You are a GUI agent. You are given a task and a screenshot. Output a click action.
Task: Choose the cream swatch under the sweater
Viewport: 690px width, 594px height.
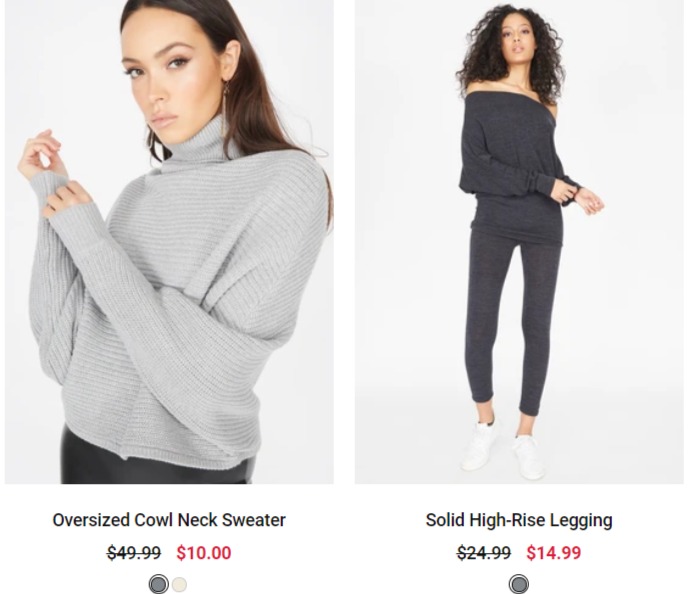coord(180,584)
